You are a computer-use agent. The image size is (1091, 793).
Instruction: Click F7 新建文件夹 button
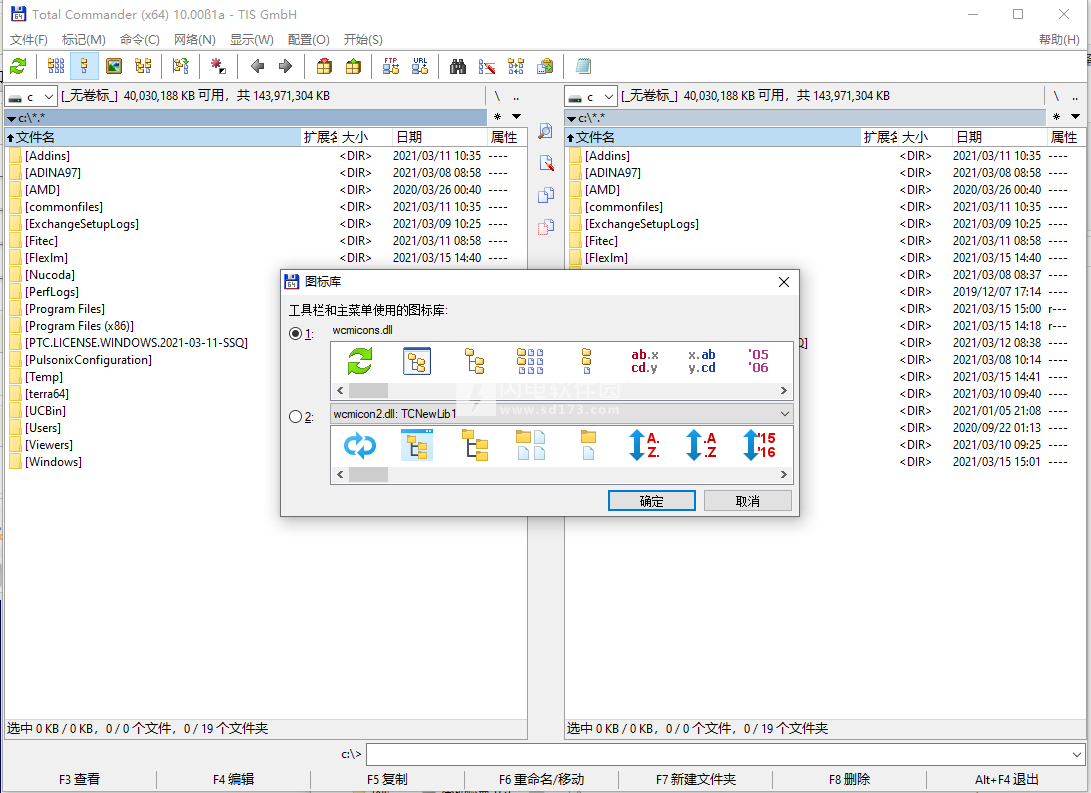coord(696,779)
